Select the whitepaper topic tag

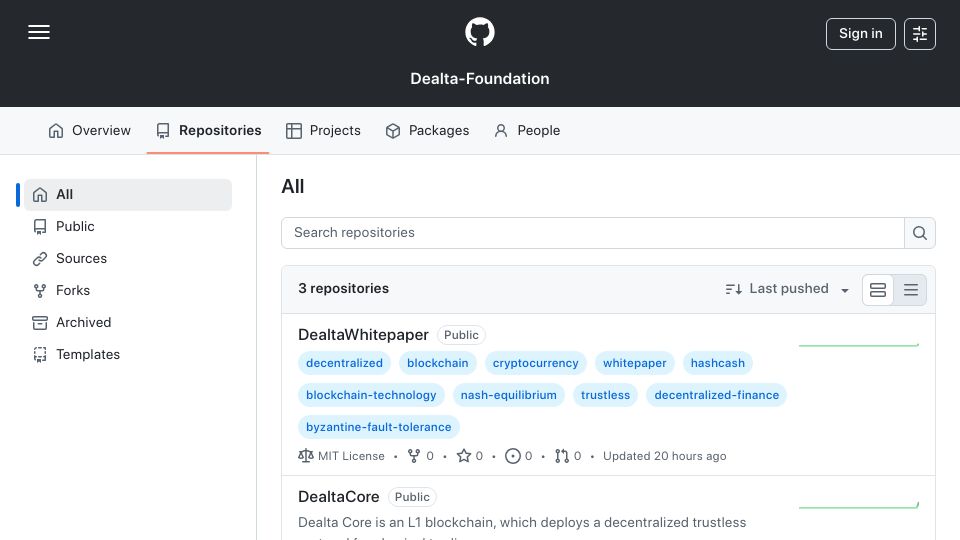(634, 363)
